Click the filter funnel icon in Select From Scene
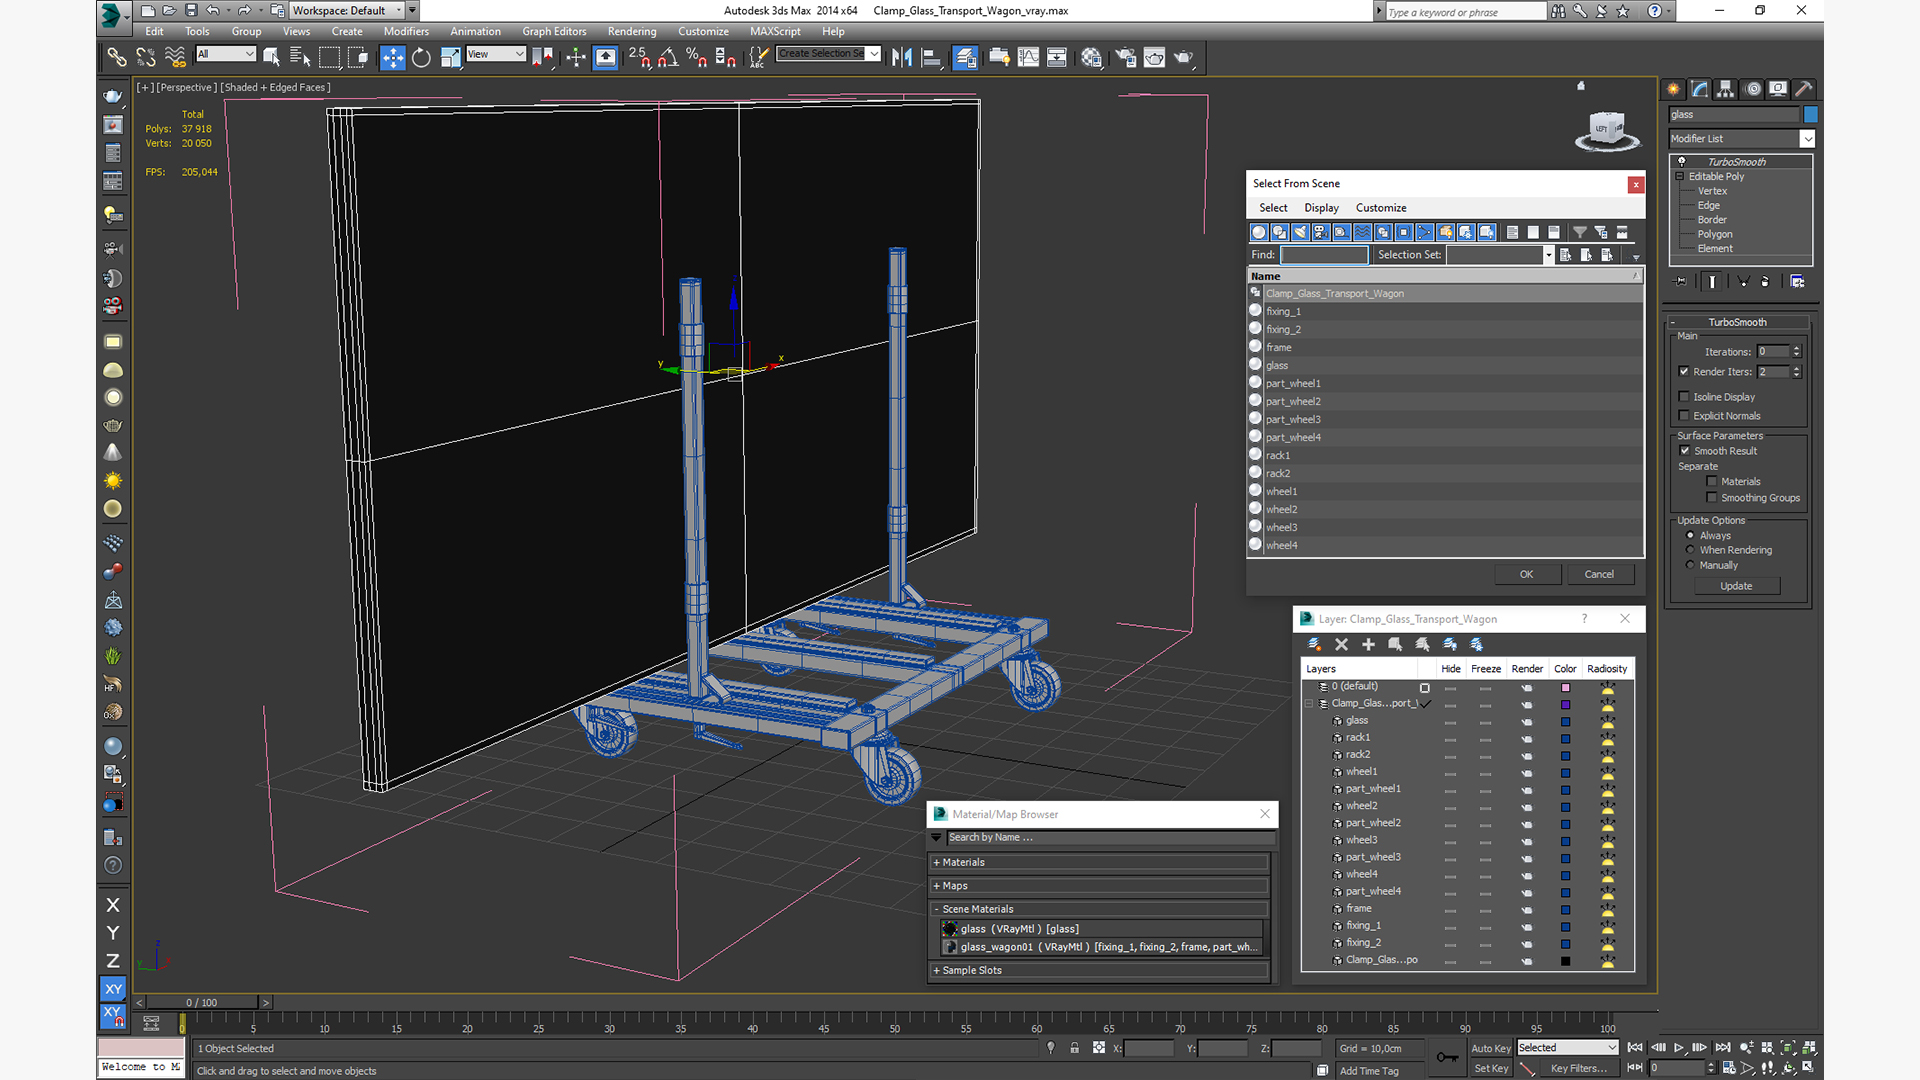 click(x=1579, y=232)
